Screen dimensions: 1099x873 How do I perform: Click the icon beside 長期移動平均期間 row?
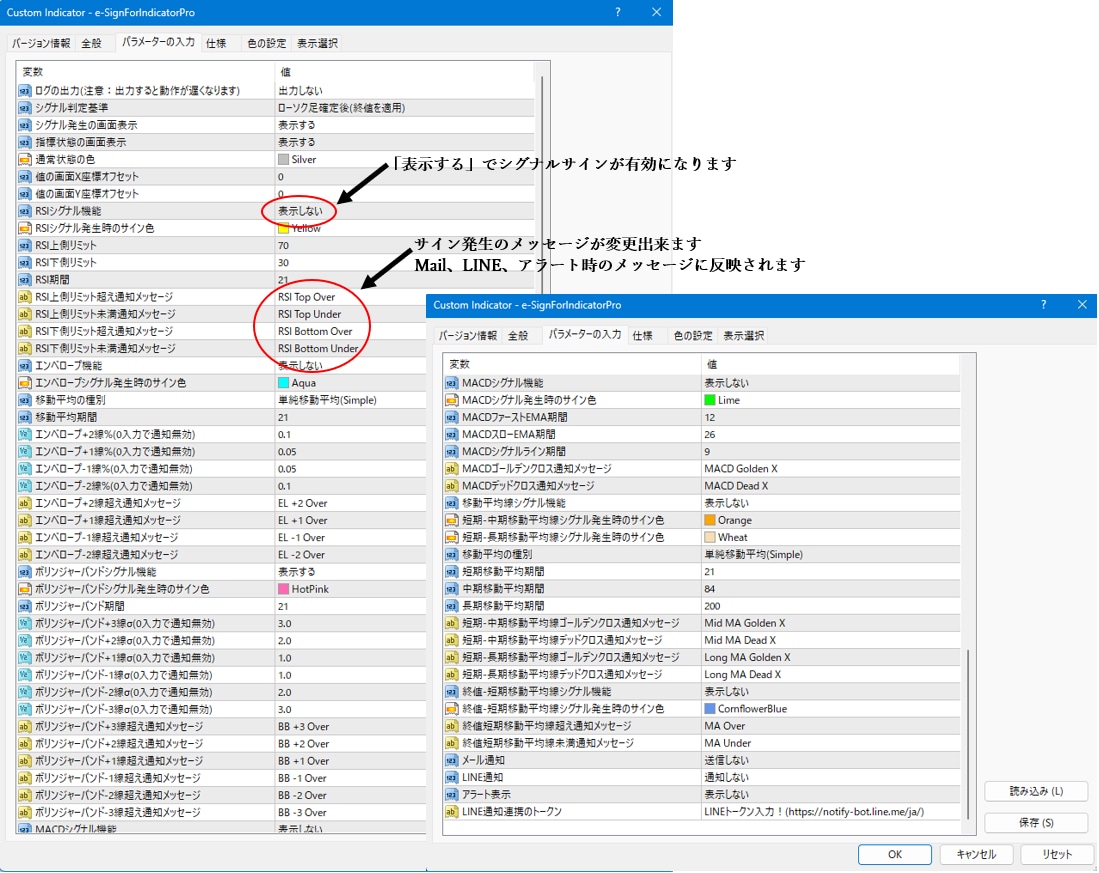coord(451,606)
